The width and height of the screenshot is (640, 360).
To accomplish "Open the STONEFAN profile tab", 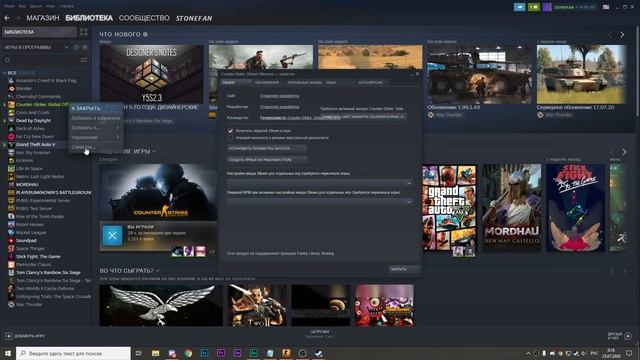I will click(194, 18).
